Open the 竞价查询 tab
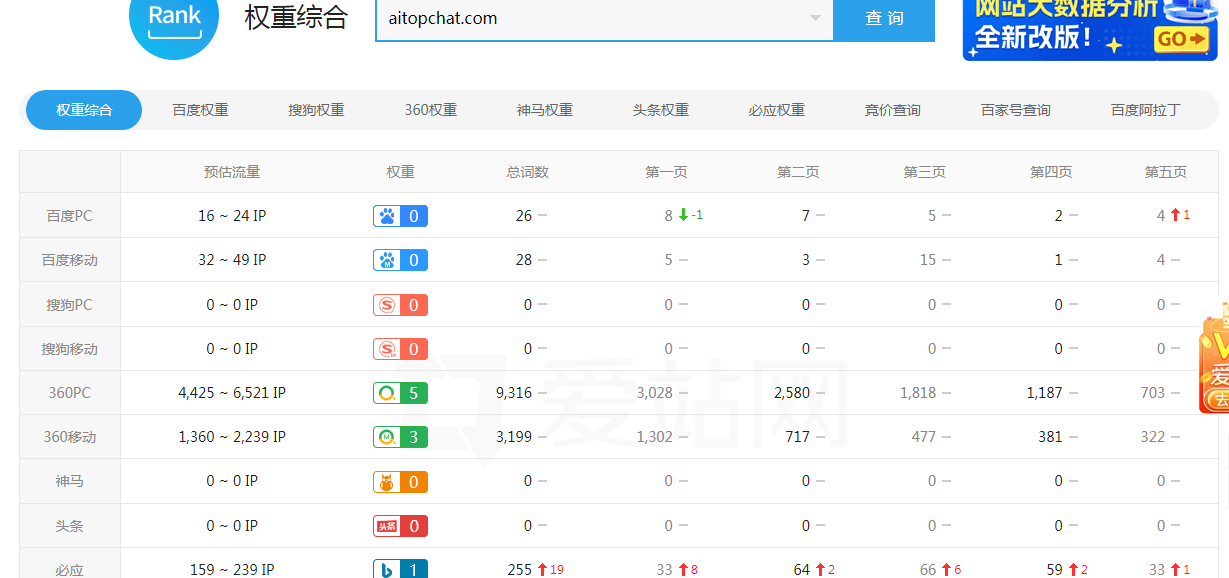 (893, 110)
